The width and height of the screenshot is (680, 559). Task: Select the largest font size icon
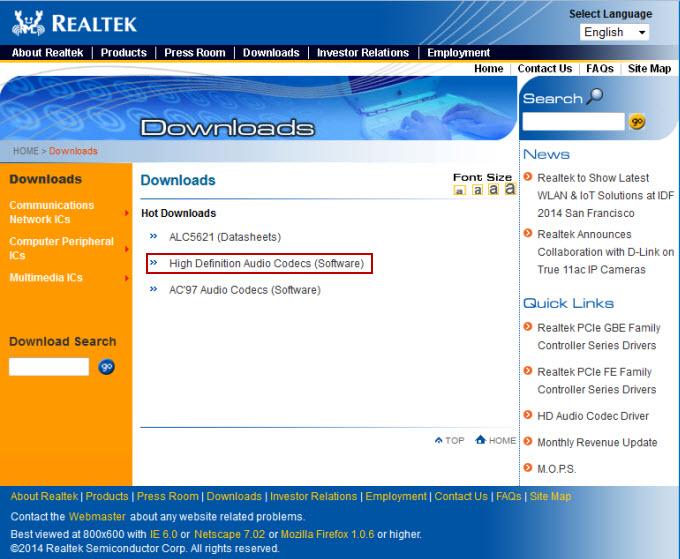tap(510, 189)
